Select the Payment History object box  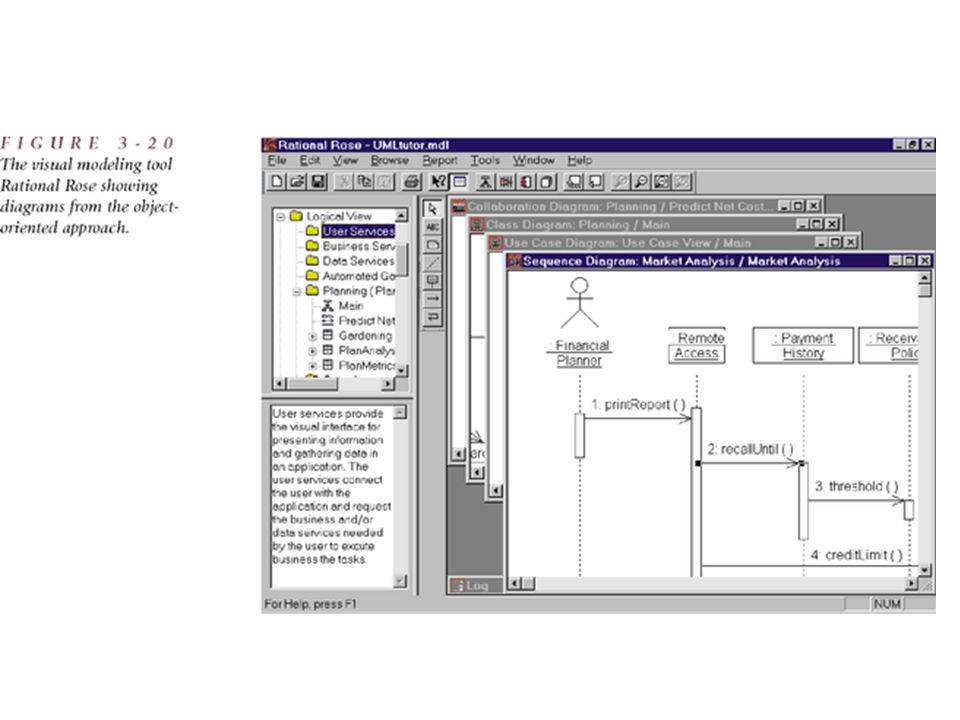803,346
